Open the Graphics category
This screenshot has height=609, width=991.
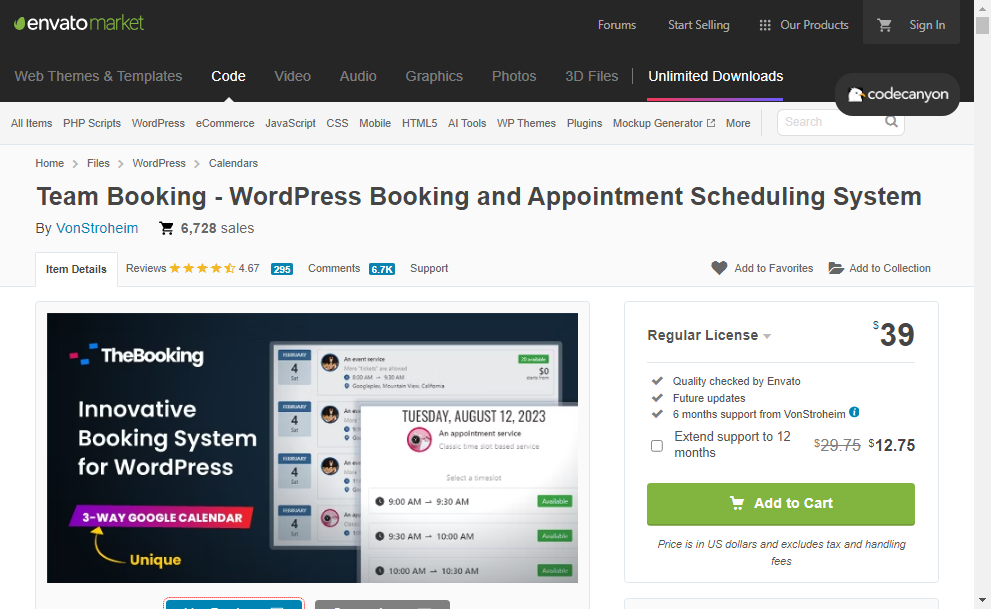(434, 76)
